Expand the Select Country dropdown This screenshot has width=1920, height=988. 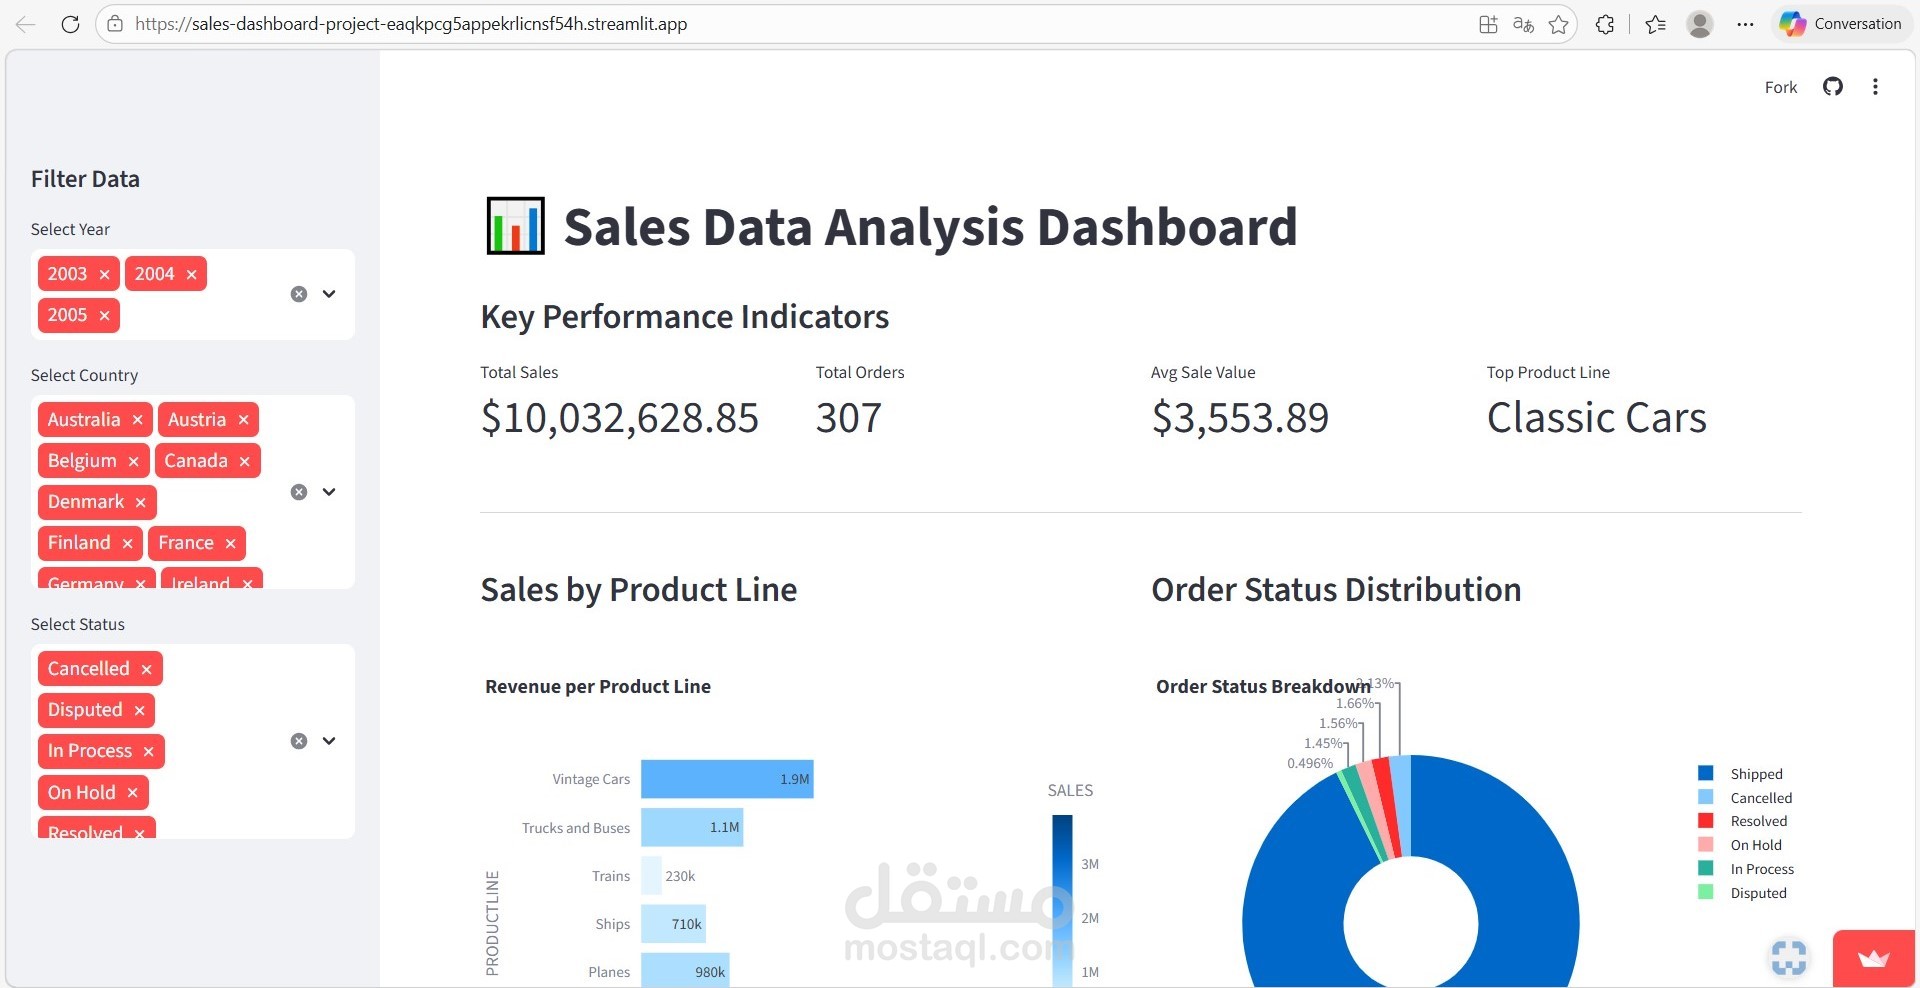click(x=329, y=492)
